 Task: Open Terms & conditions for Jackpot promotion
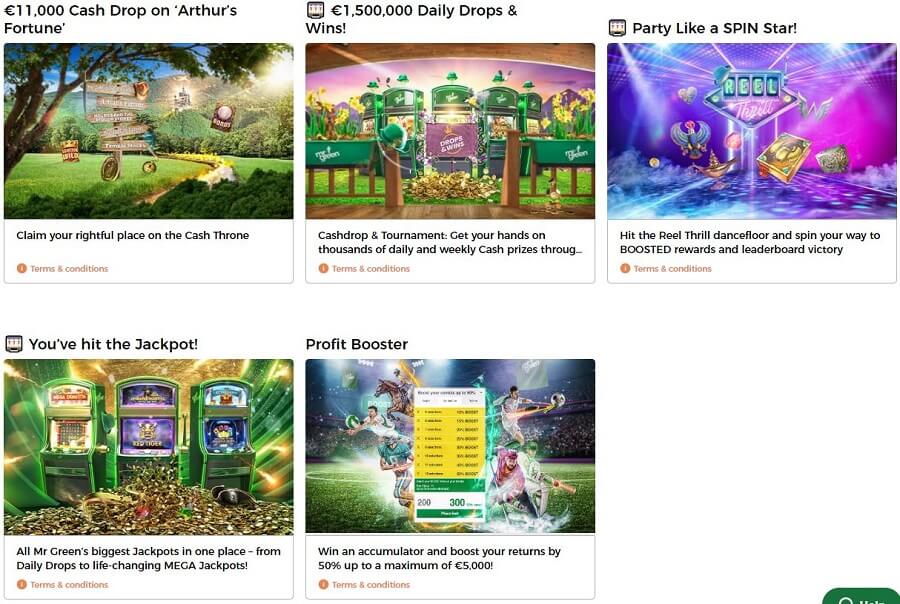(69, 585)
